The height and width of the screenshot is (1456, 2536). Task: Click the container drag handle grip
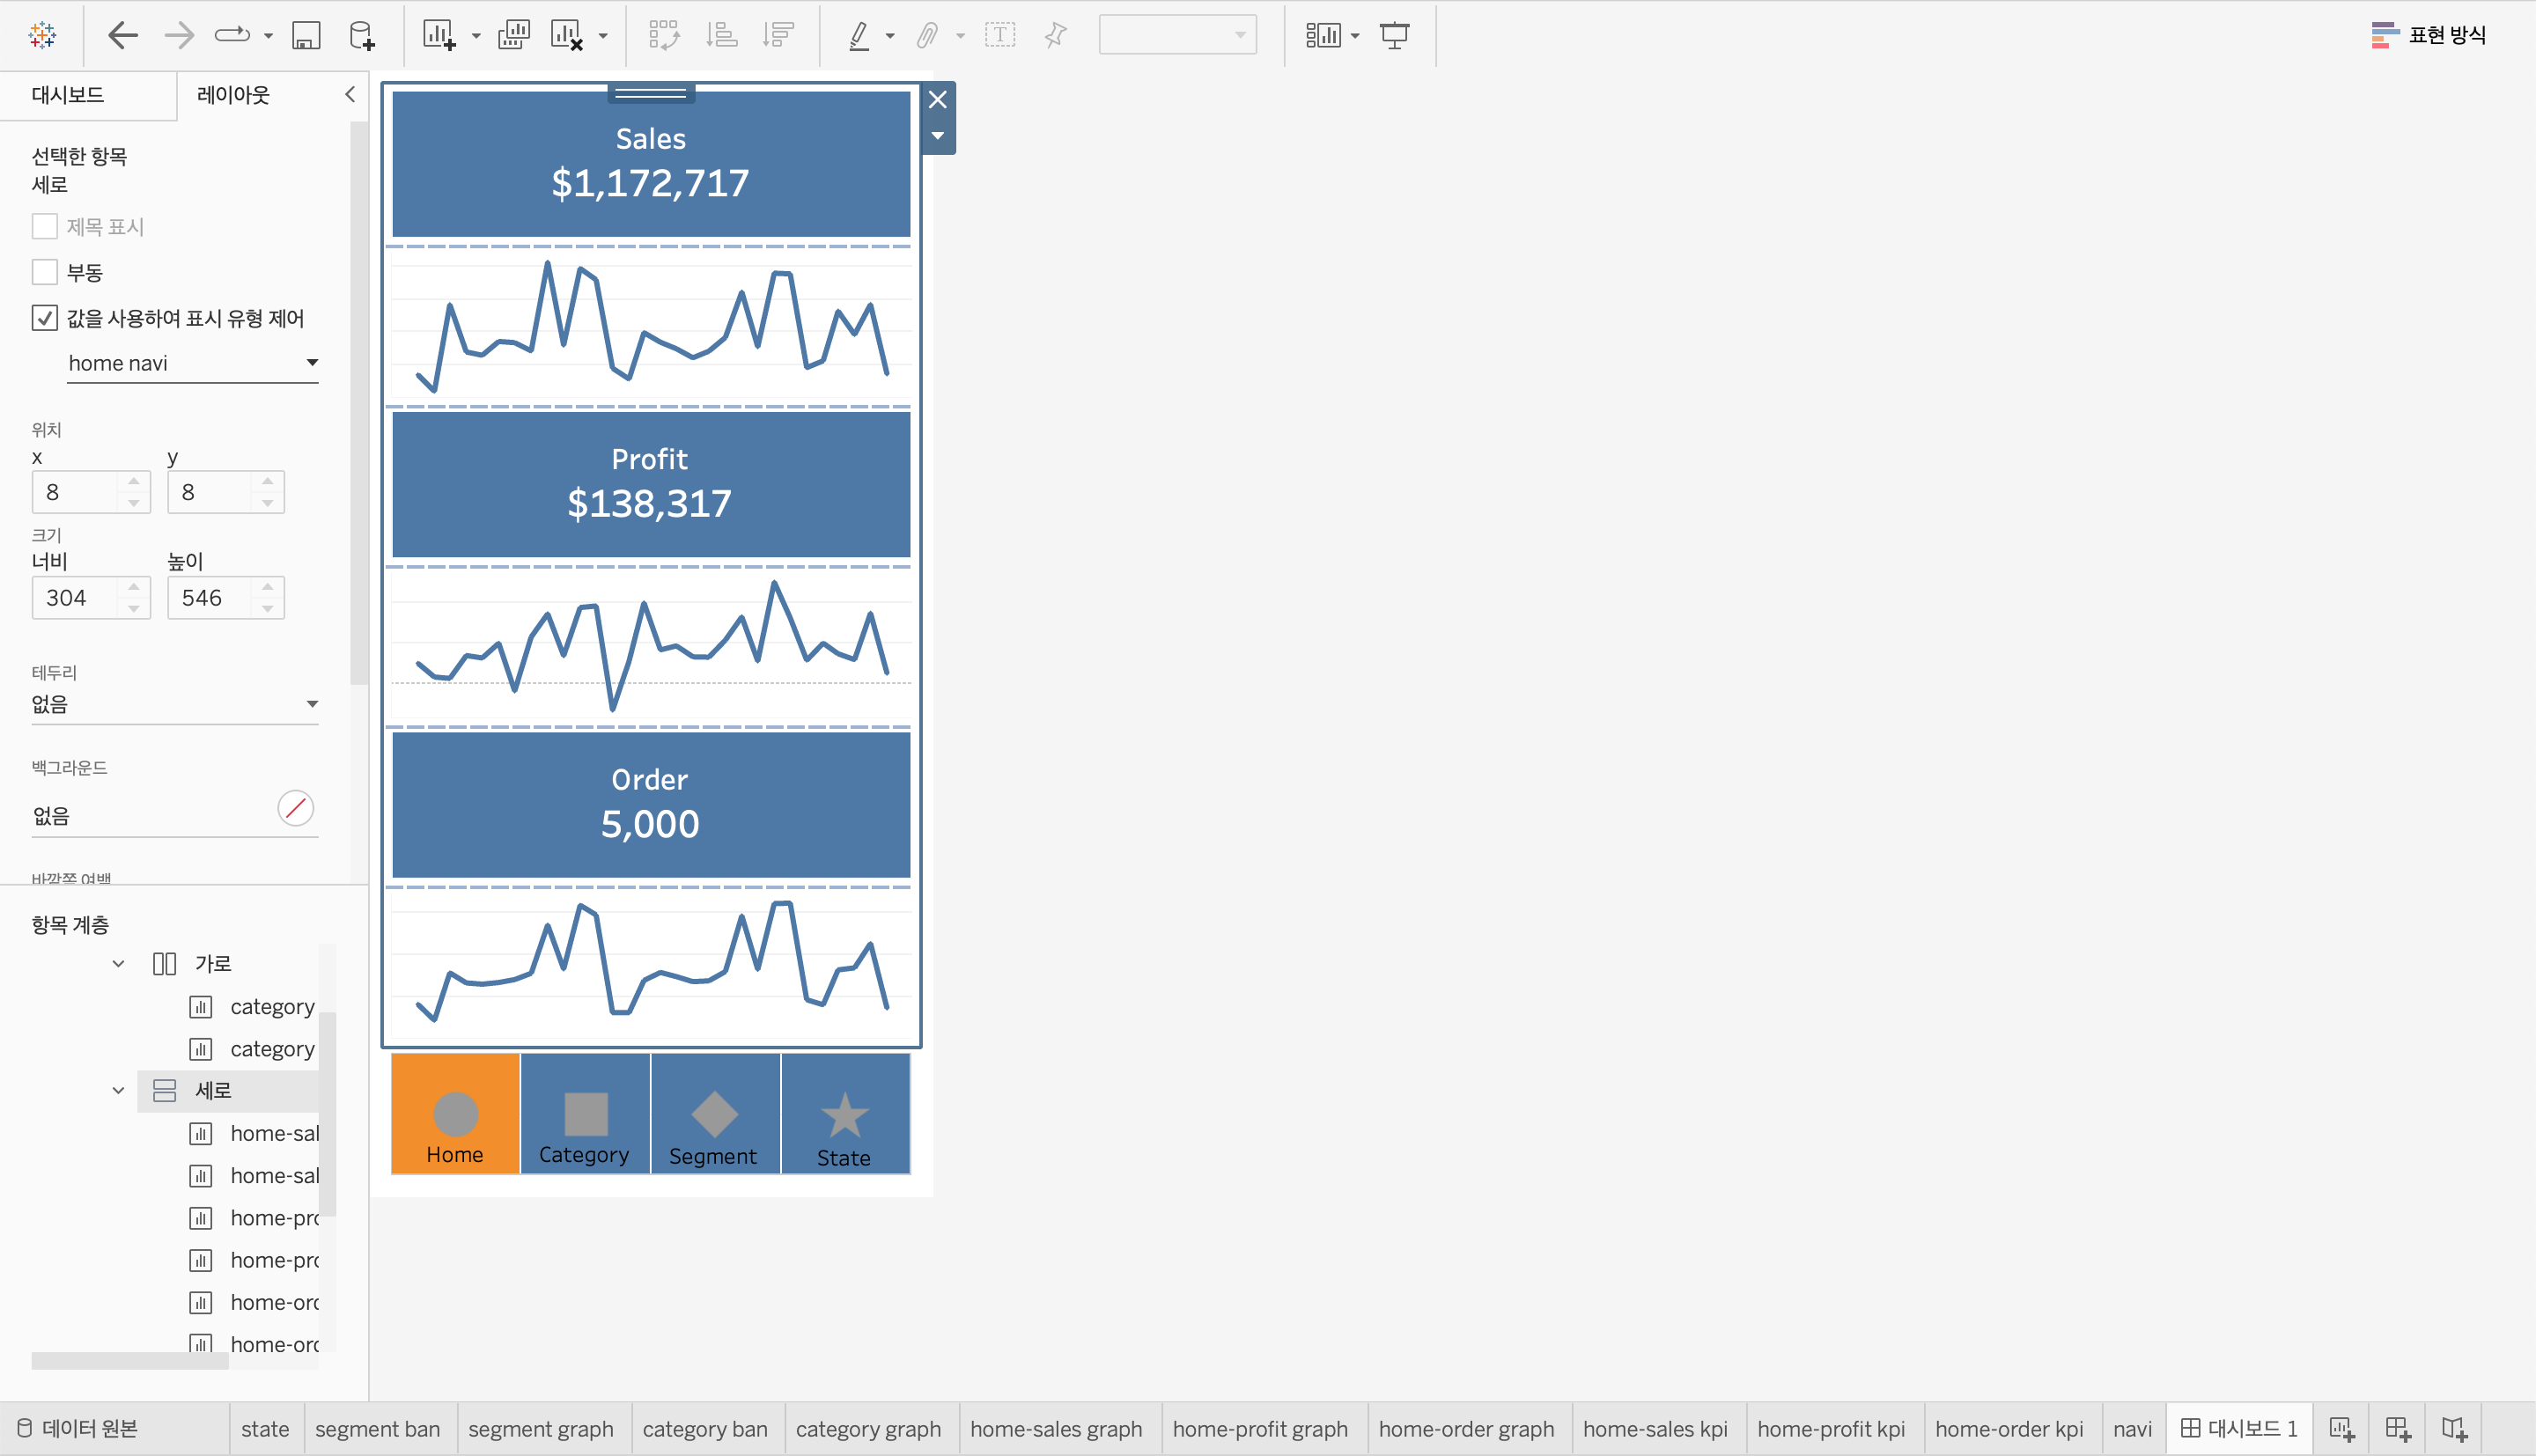coord(651,94)
